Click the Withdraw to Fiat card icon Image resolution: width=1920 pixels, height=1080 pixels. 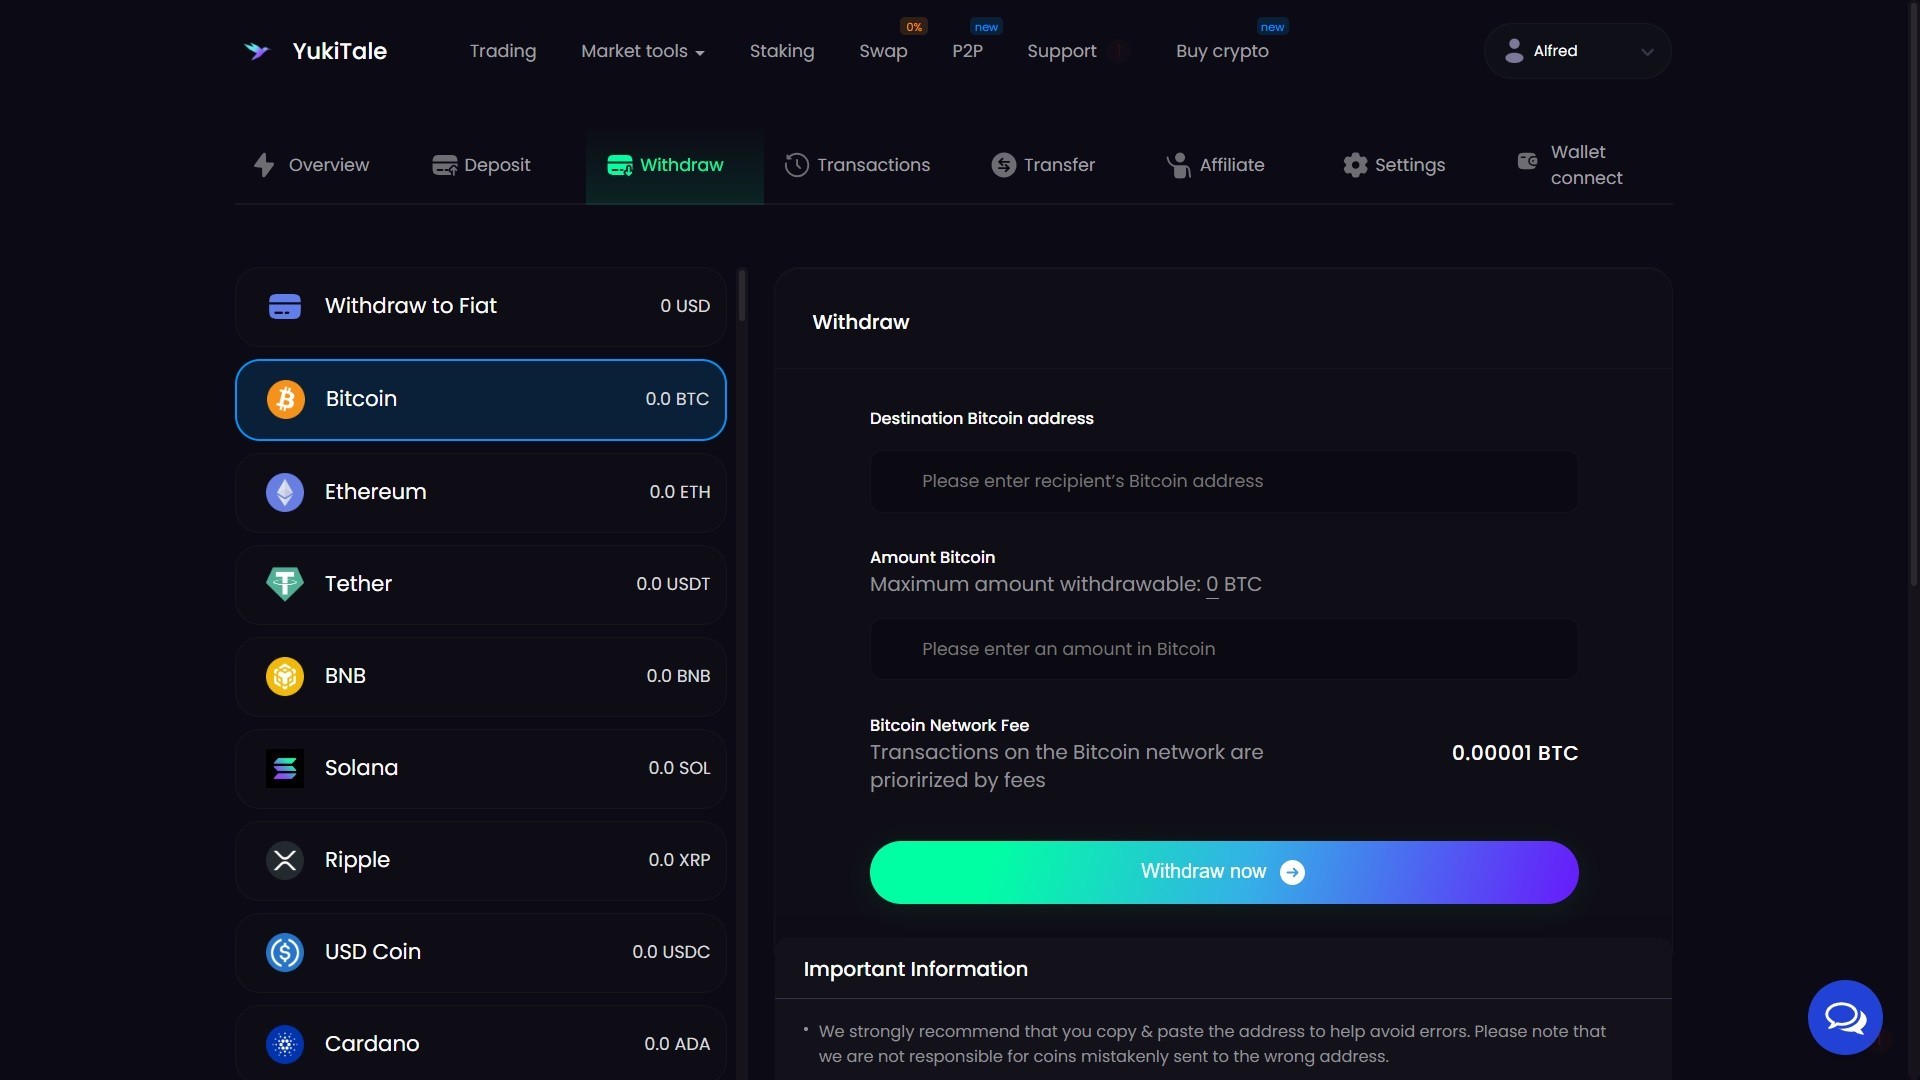click(285, 307)
